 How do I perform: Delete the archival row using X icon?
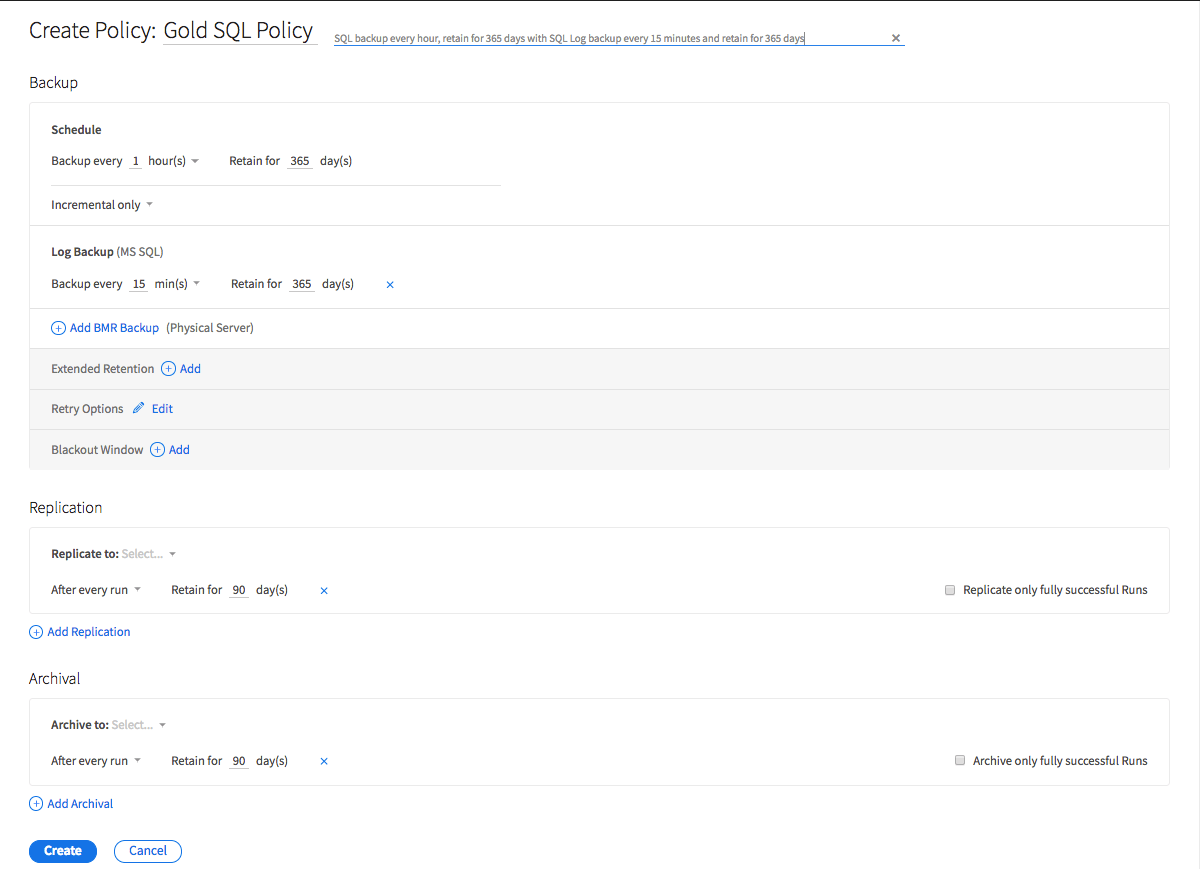(x=324, y=762)
